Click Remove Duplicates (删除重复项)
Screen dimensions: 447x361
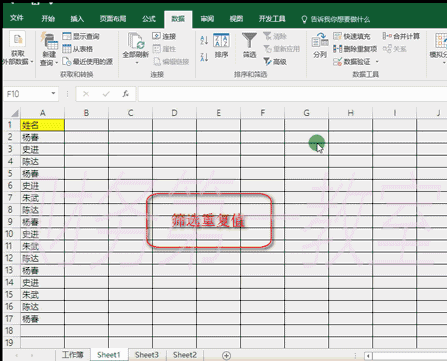click(355, 49)
